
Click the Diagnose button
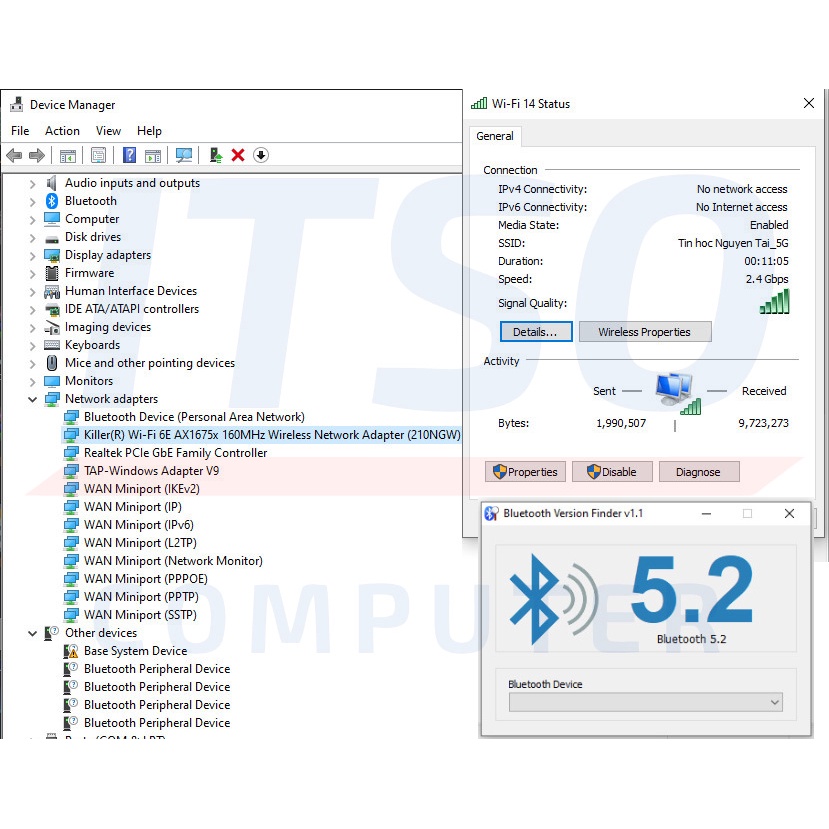click(x=697, y=472)
